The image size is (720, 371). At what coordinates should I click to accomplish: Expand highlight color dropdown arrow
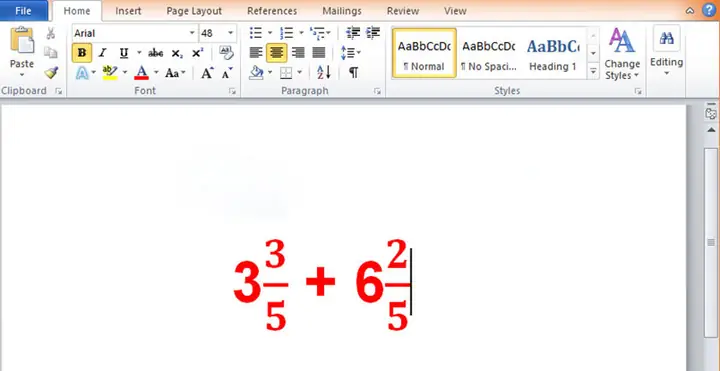point(124,73)
